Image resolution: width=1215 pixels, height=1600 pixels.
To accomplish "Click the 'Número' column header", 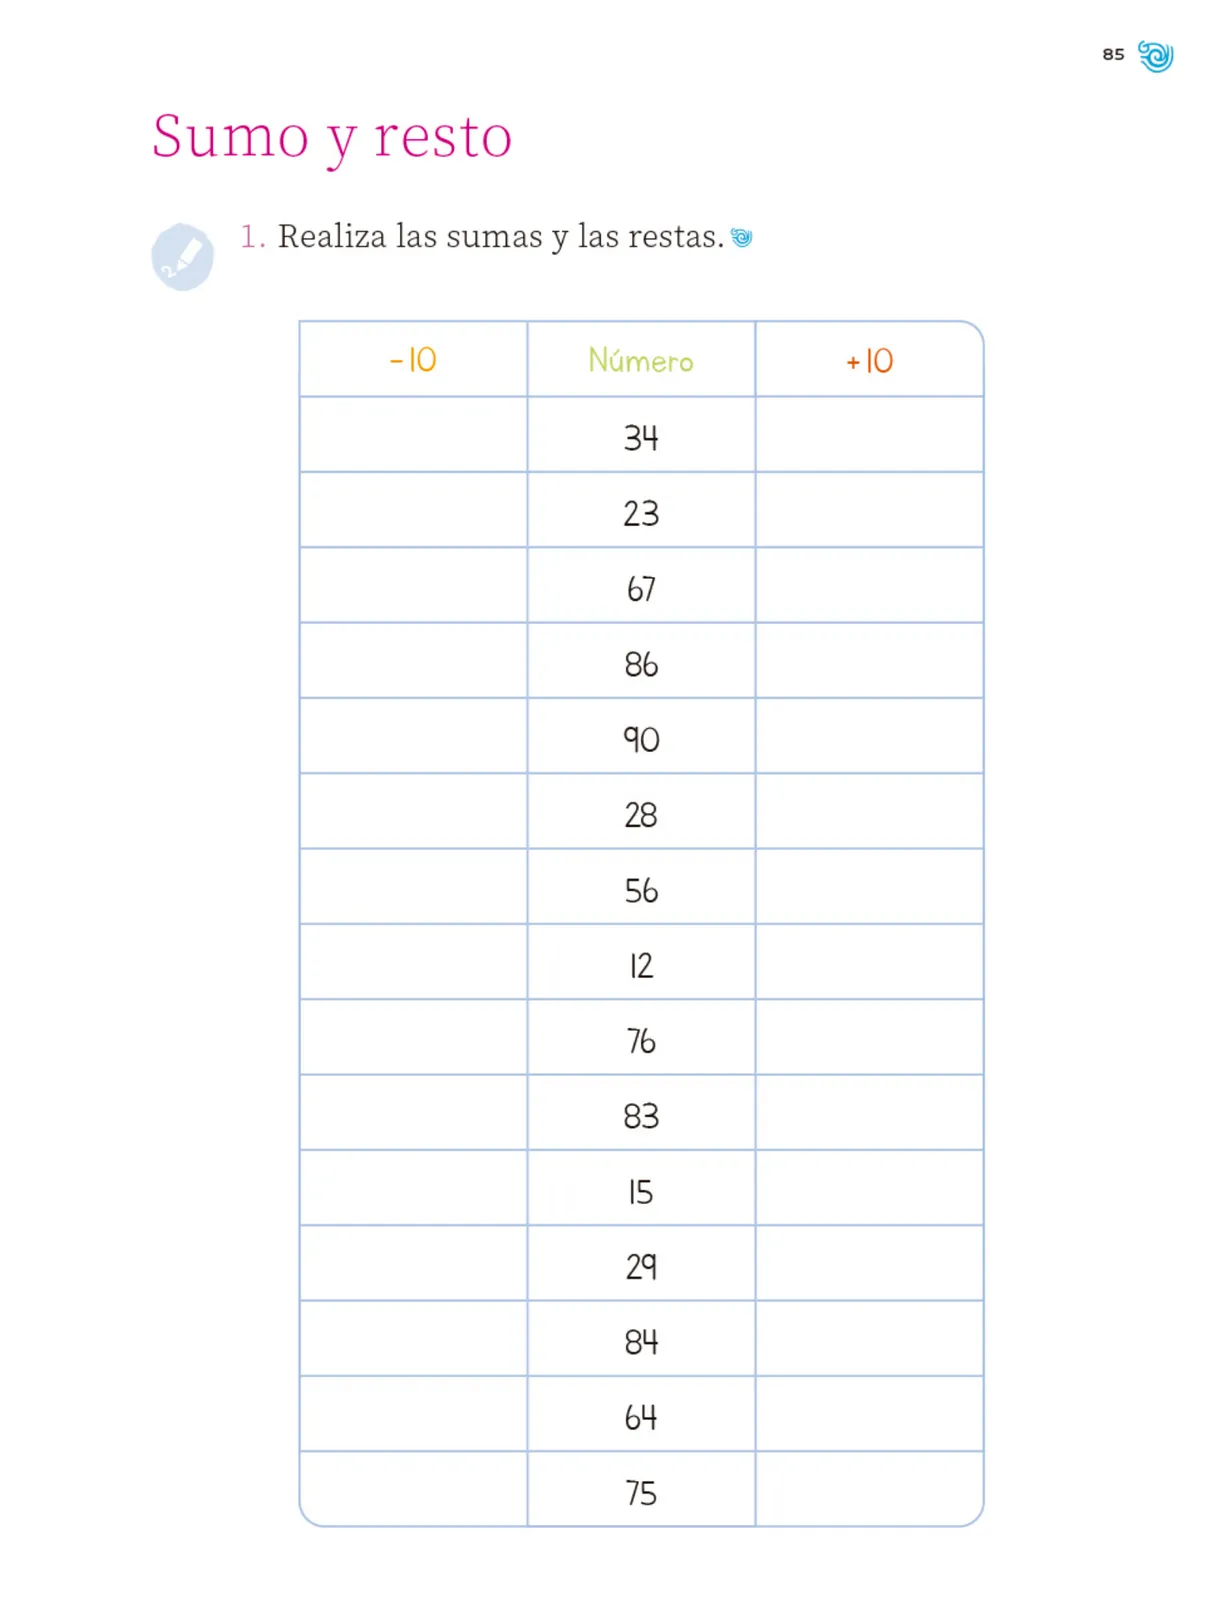I will (641, 359).
